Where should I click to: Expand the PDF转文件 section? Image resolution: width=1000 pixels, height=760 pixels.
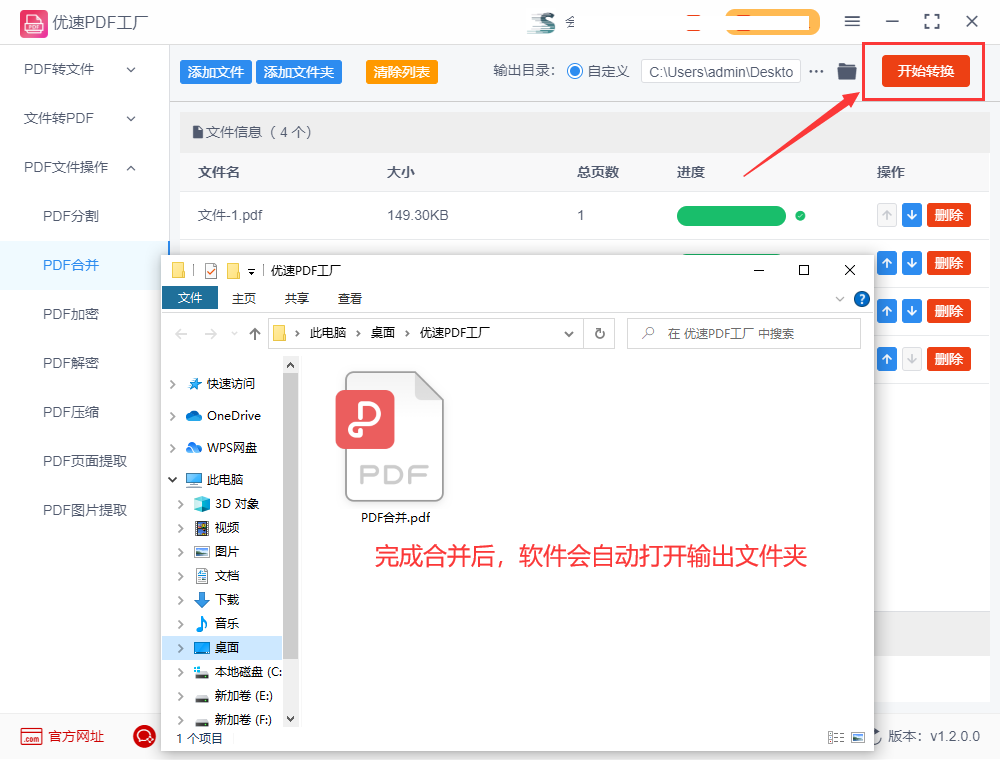[x=80, y=69]
